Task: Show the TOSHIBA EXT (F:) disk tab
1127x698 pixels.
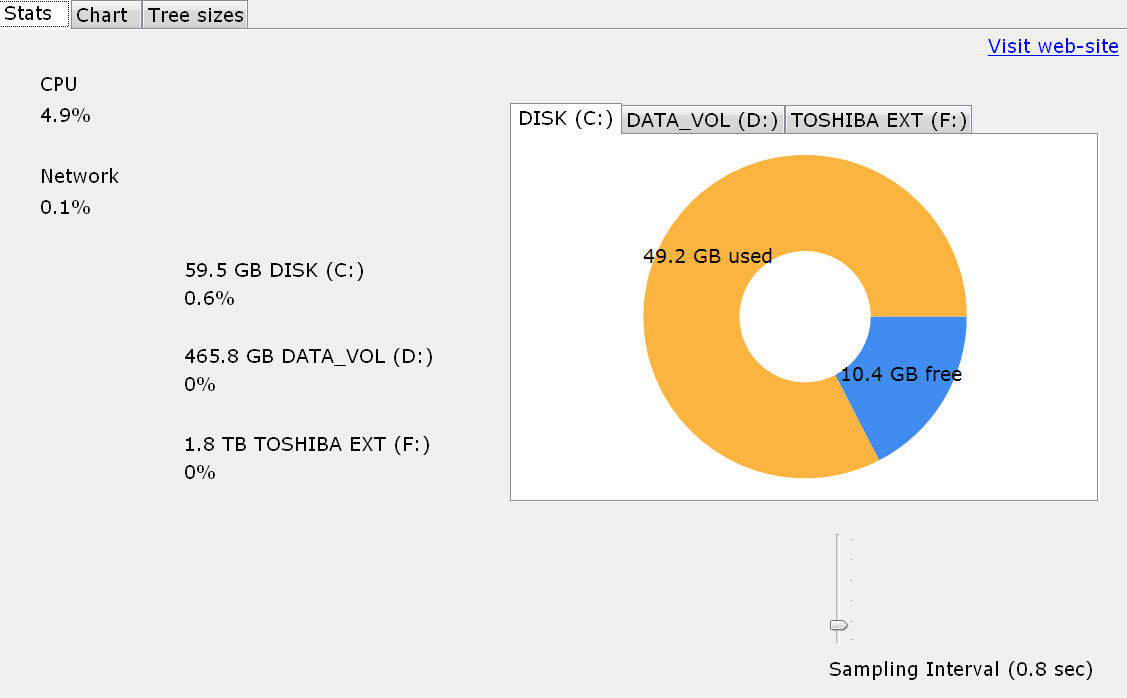Action: (878, 120)
